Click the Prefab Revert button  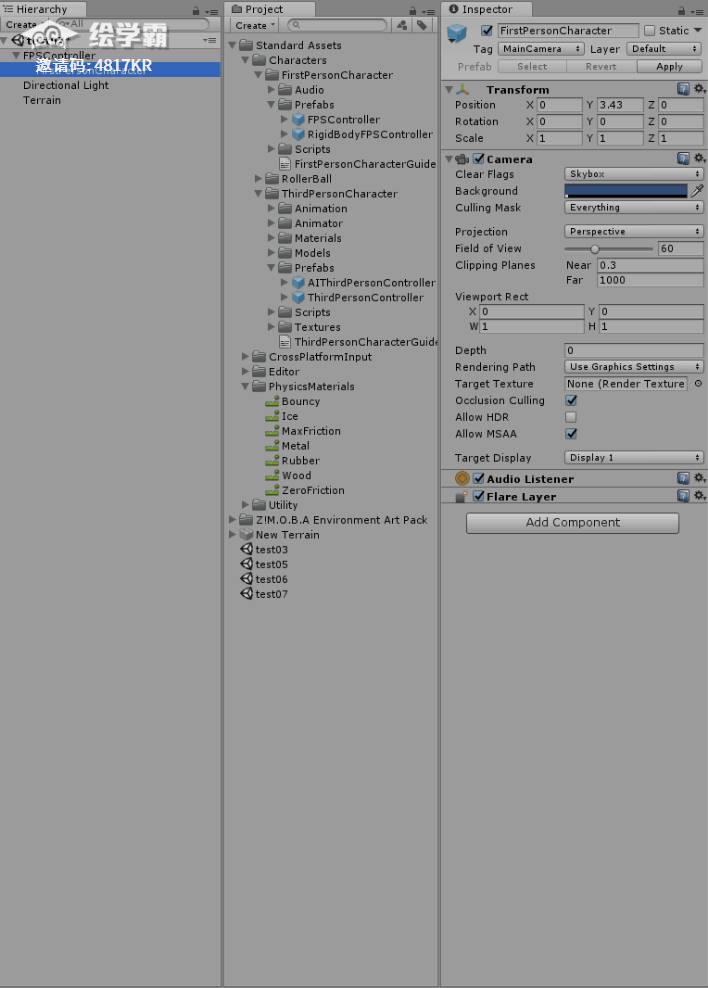pos(601,66)
